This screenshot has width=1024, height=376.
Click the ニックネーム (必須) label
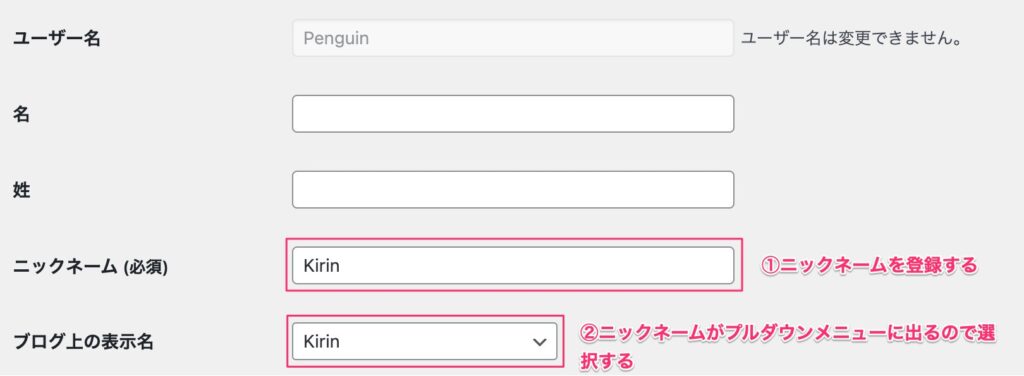[x=90, y=266]
